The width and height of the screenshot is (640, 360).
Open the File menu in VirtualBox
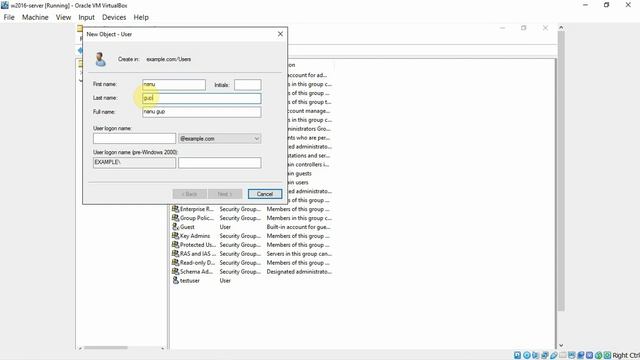coord(9,17)
